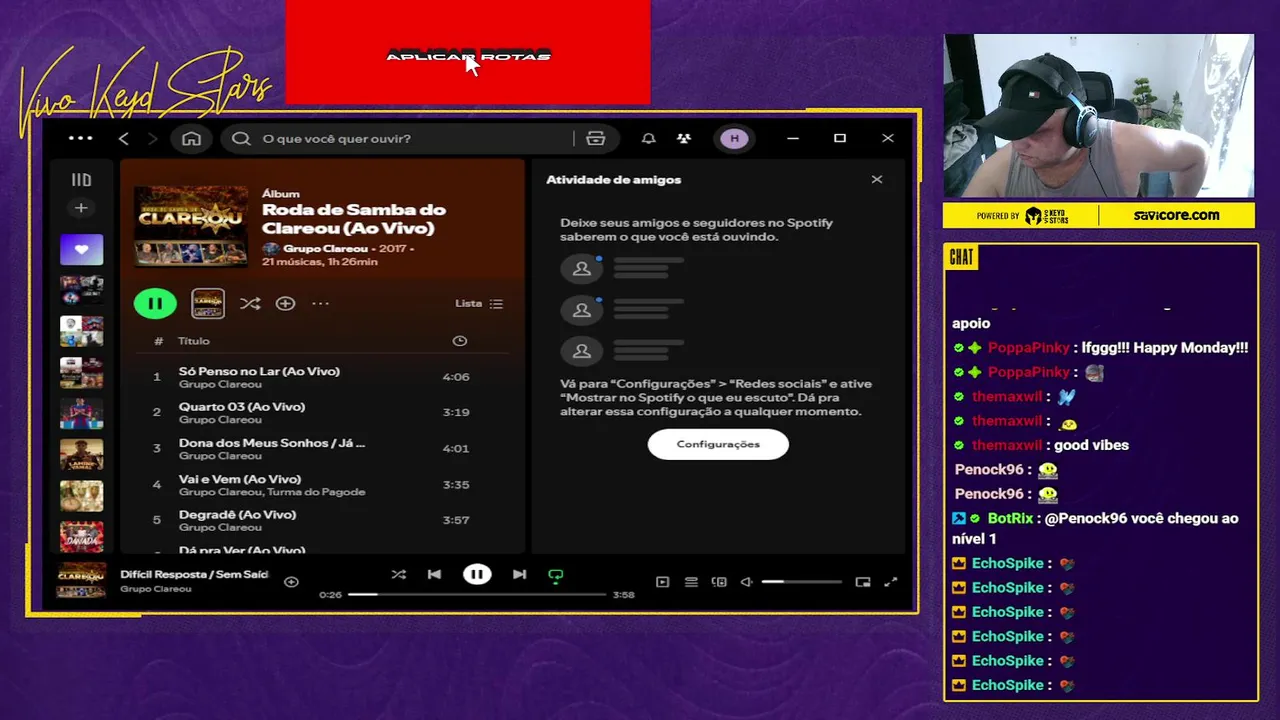The width and height of the screenshot is (1280, 720).
Task: Toggle album shuffle icon next to the cover preview
Action: tap(250, 303)
